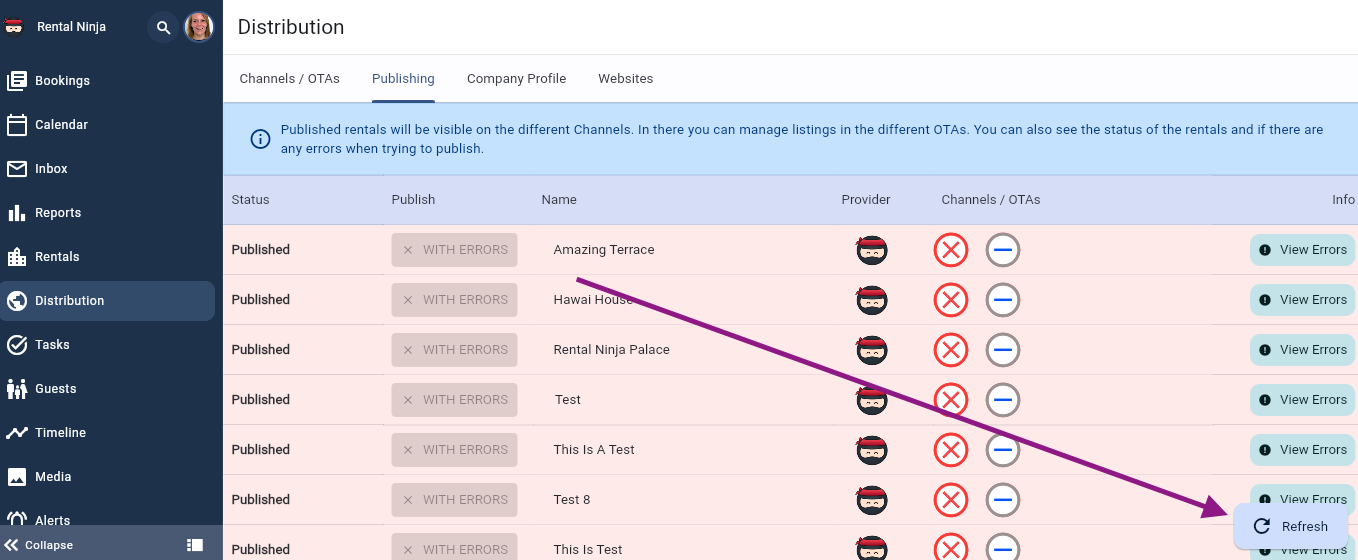Click blue minus channel icon for Test row
Image resolution: width=1358 pixels, height=560 pixels.
(1002, 400)
